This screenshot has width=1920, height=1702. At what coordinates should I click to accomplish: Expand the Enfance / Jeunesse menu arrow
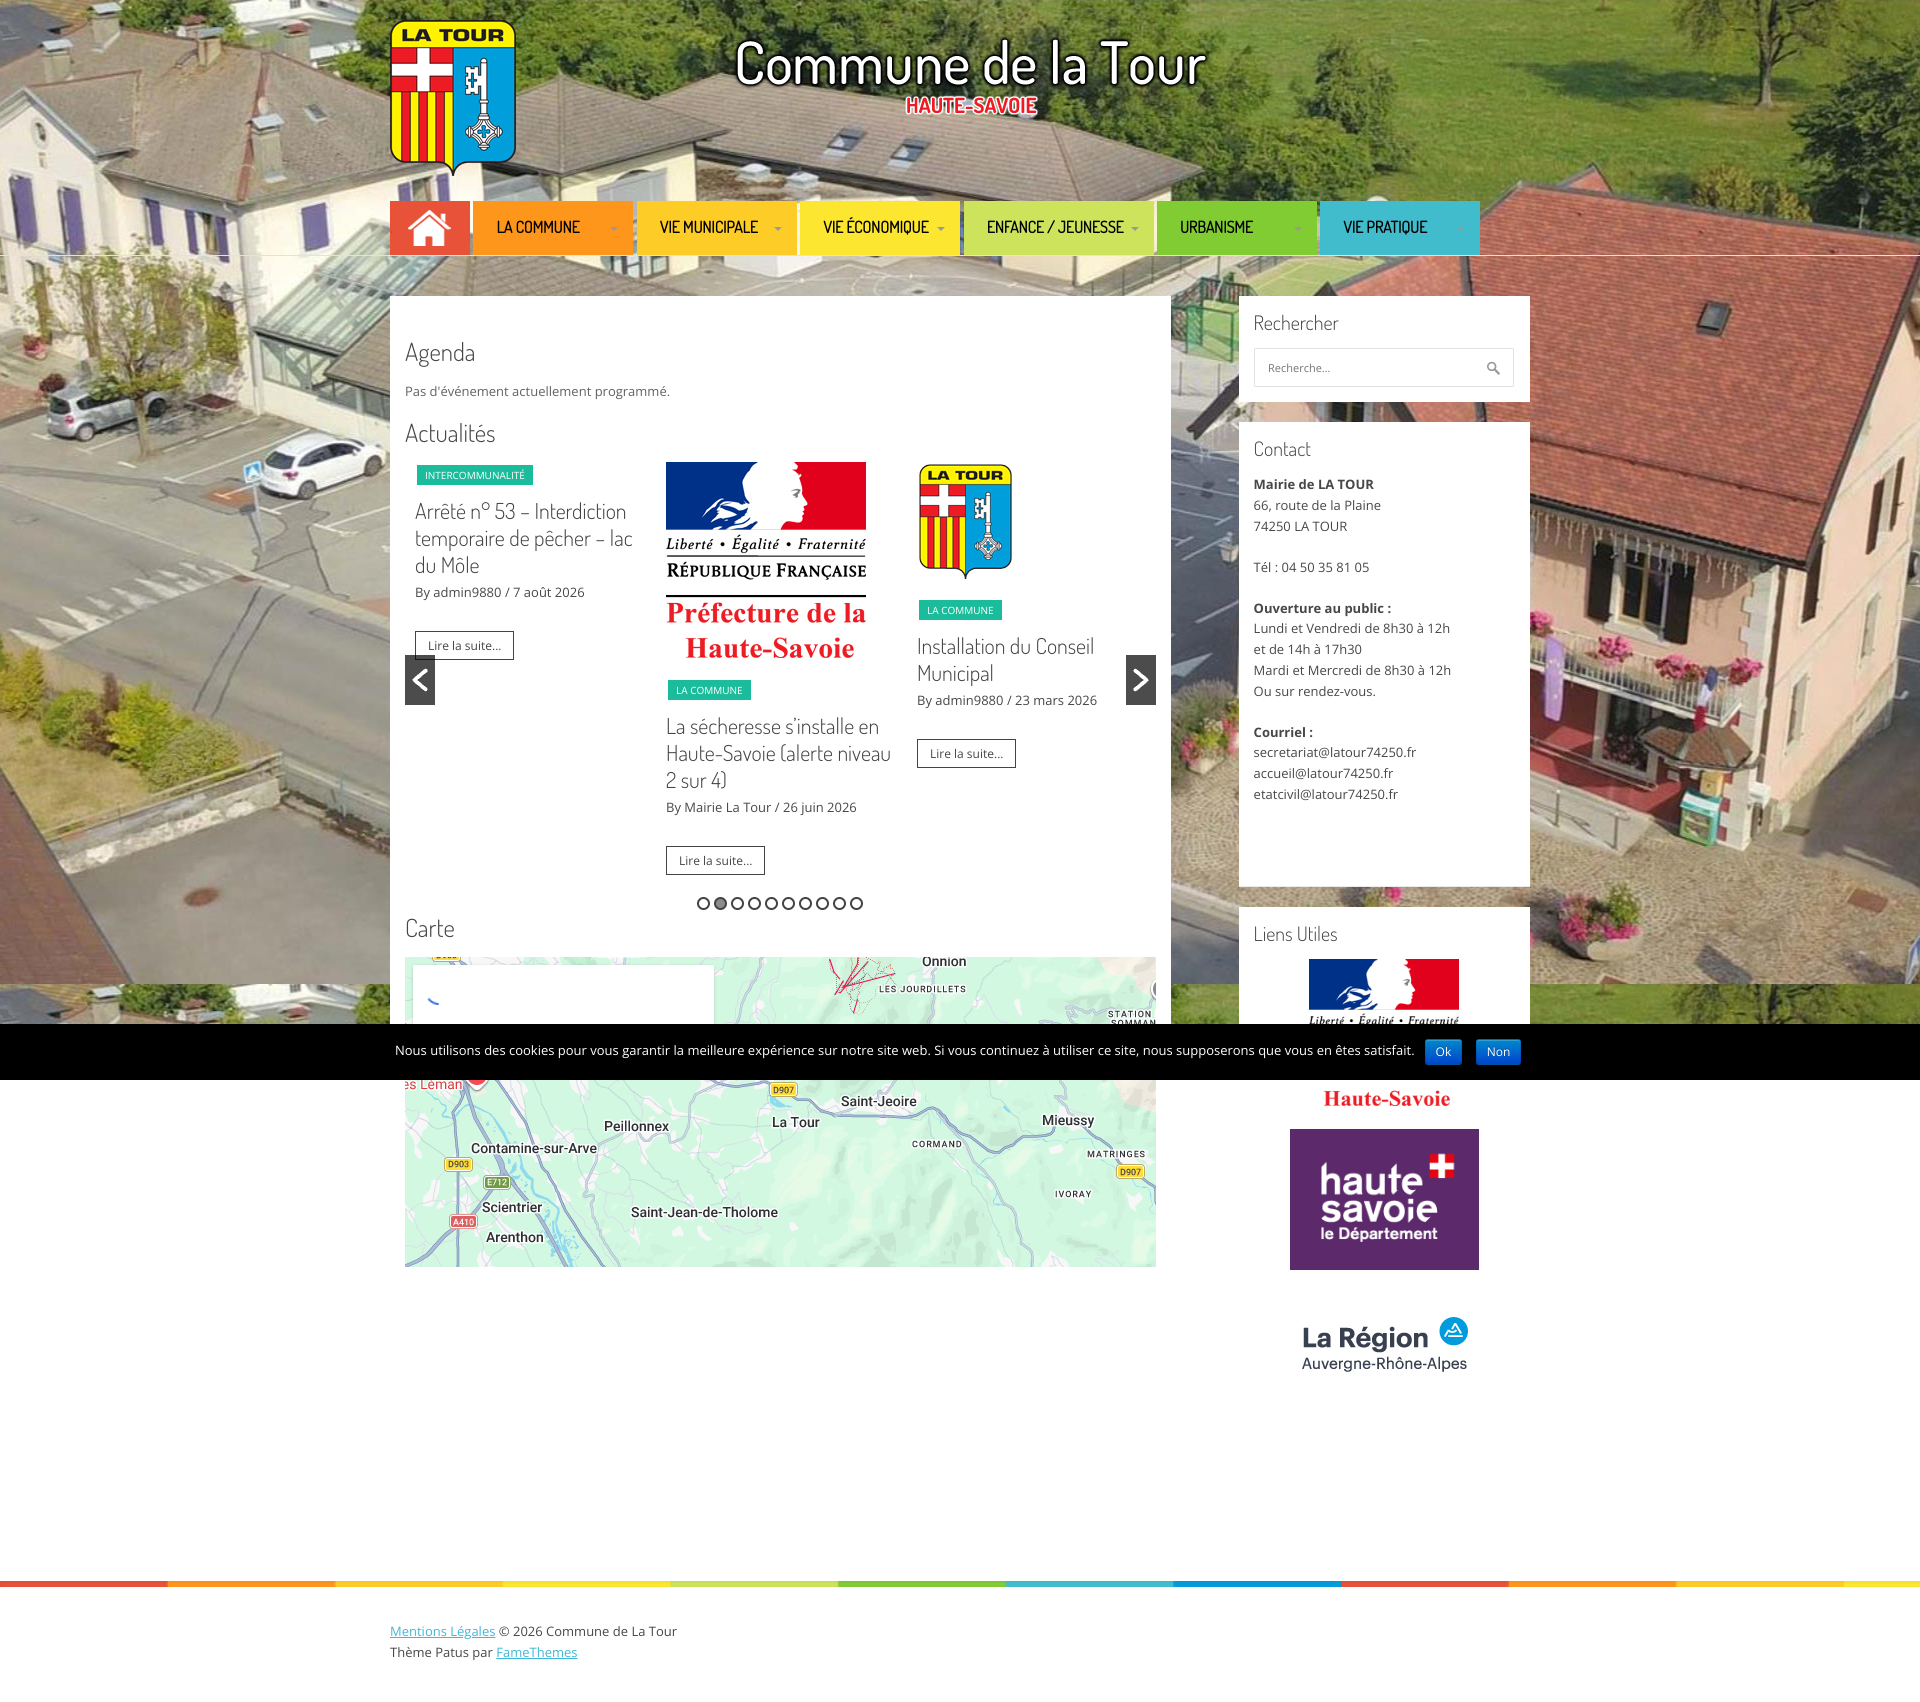click(x=1135, y=229)
